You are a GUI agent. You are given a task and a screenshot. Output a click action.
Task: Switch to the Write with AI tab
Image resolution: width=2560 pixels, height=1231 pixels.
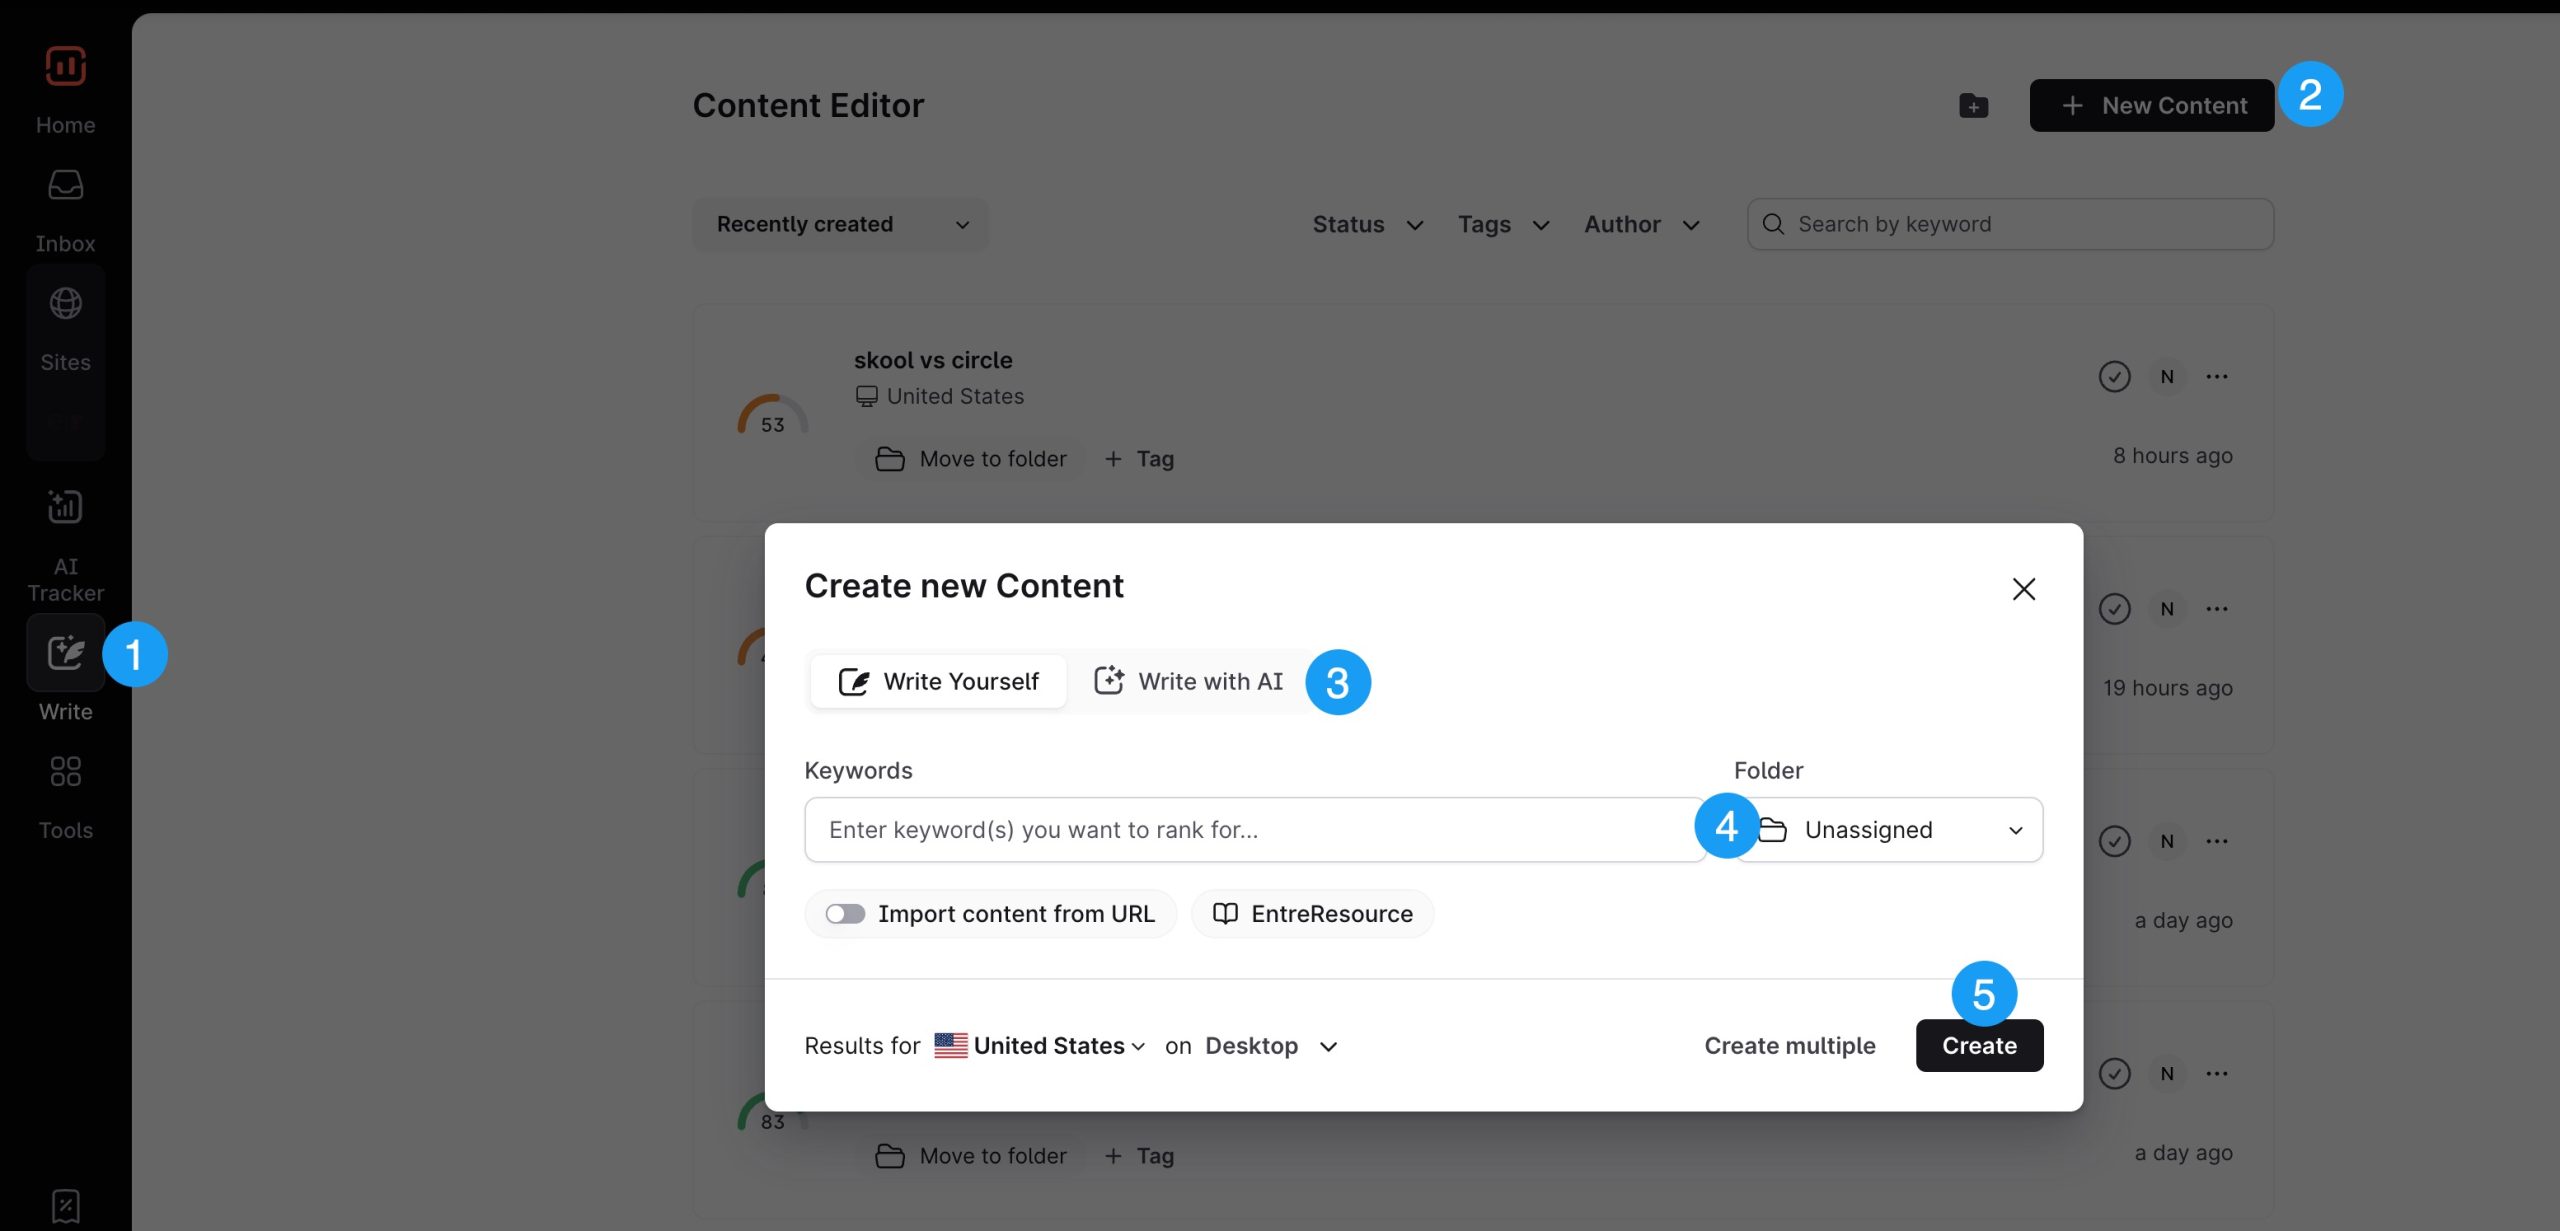(1190, 681)
